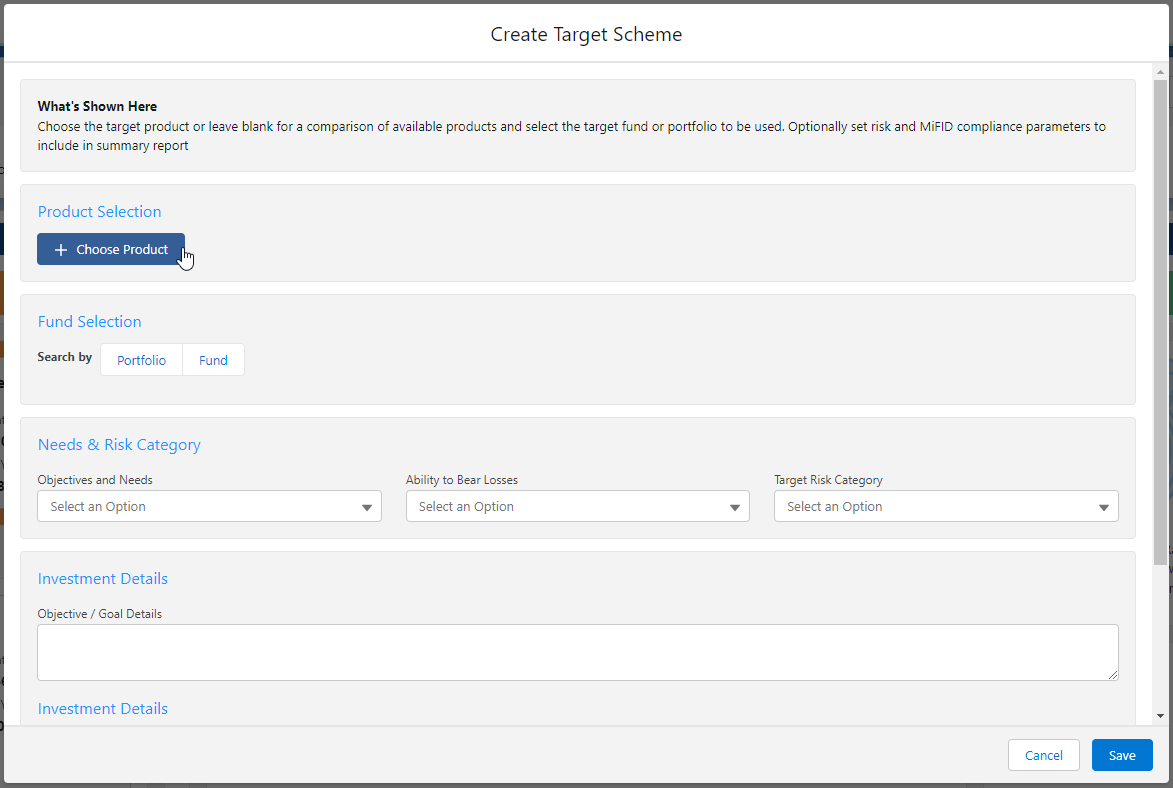The width and height of the screenshot is (1173, 788).
Task: Click the Needs & Risk Category heading
Action: point(119,445)
